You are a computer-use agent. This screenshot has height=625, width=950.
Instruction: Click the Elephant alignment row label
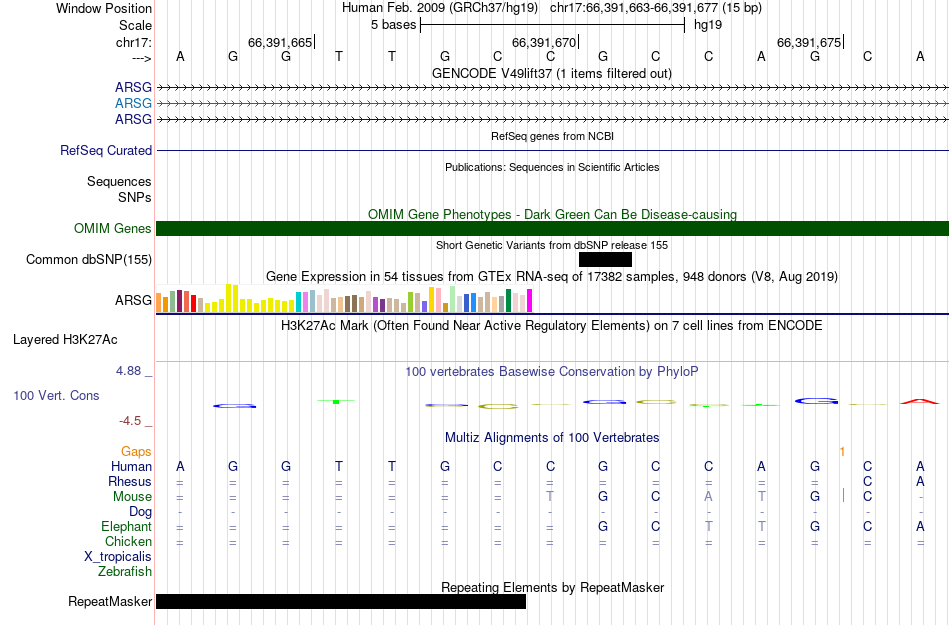point(126,526)
